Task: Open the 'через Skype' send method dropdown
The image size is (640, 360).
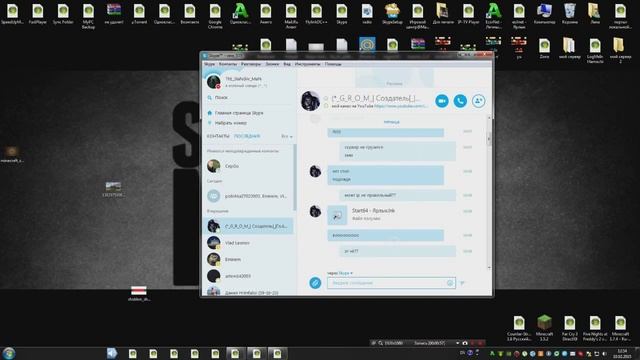Action: pyautogui.click(x=340, y=273)
